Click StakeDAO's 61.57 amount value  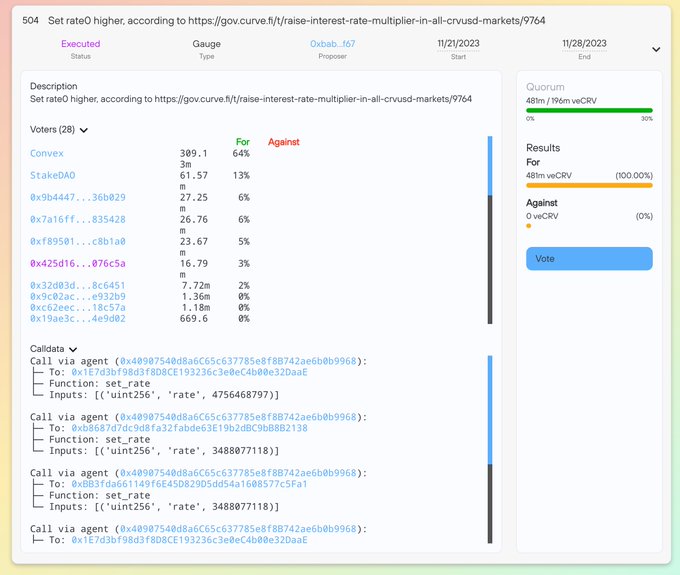tap(194, 176)
